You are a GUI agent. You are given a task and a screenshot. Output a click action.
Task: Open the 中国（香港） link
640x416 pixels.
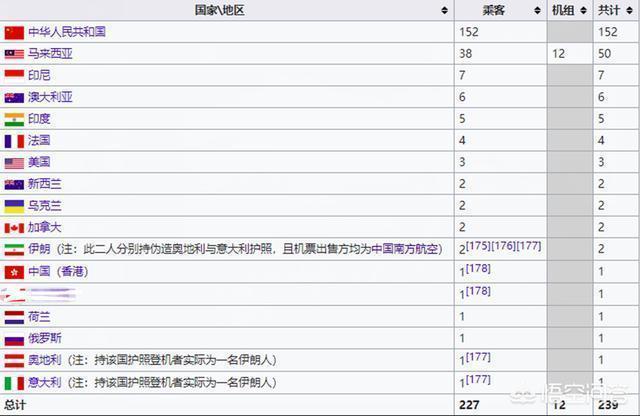58,271
